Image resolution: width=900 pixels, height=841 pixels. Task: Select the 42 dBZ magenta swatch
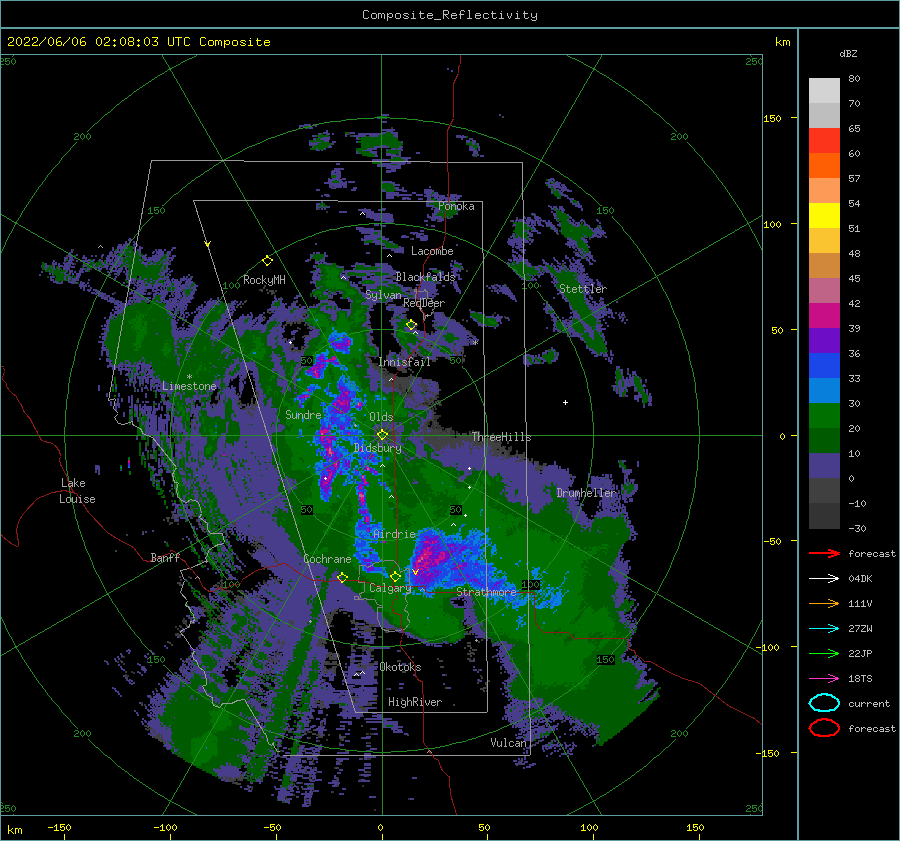pyautogui.click(x=824, y=316)
